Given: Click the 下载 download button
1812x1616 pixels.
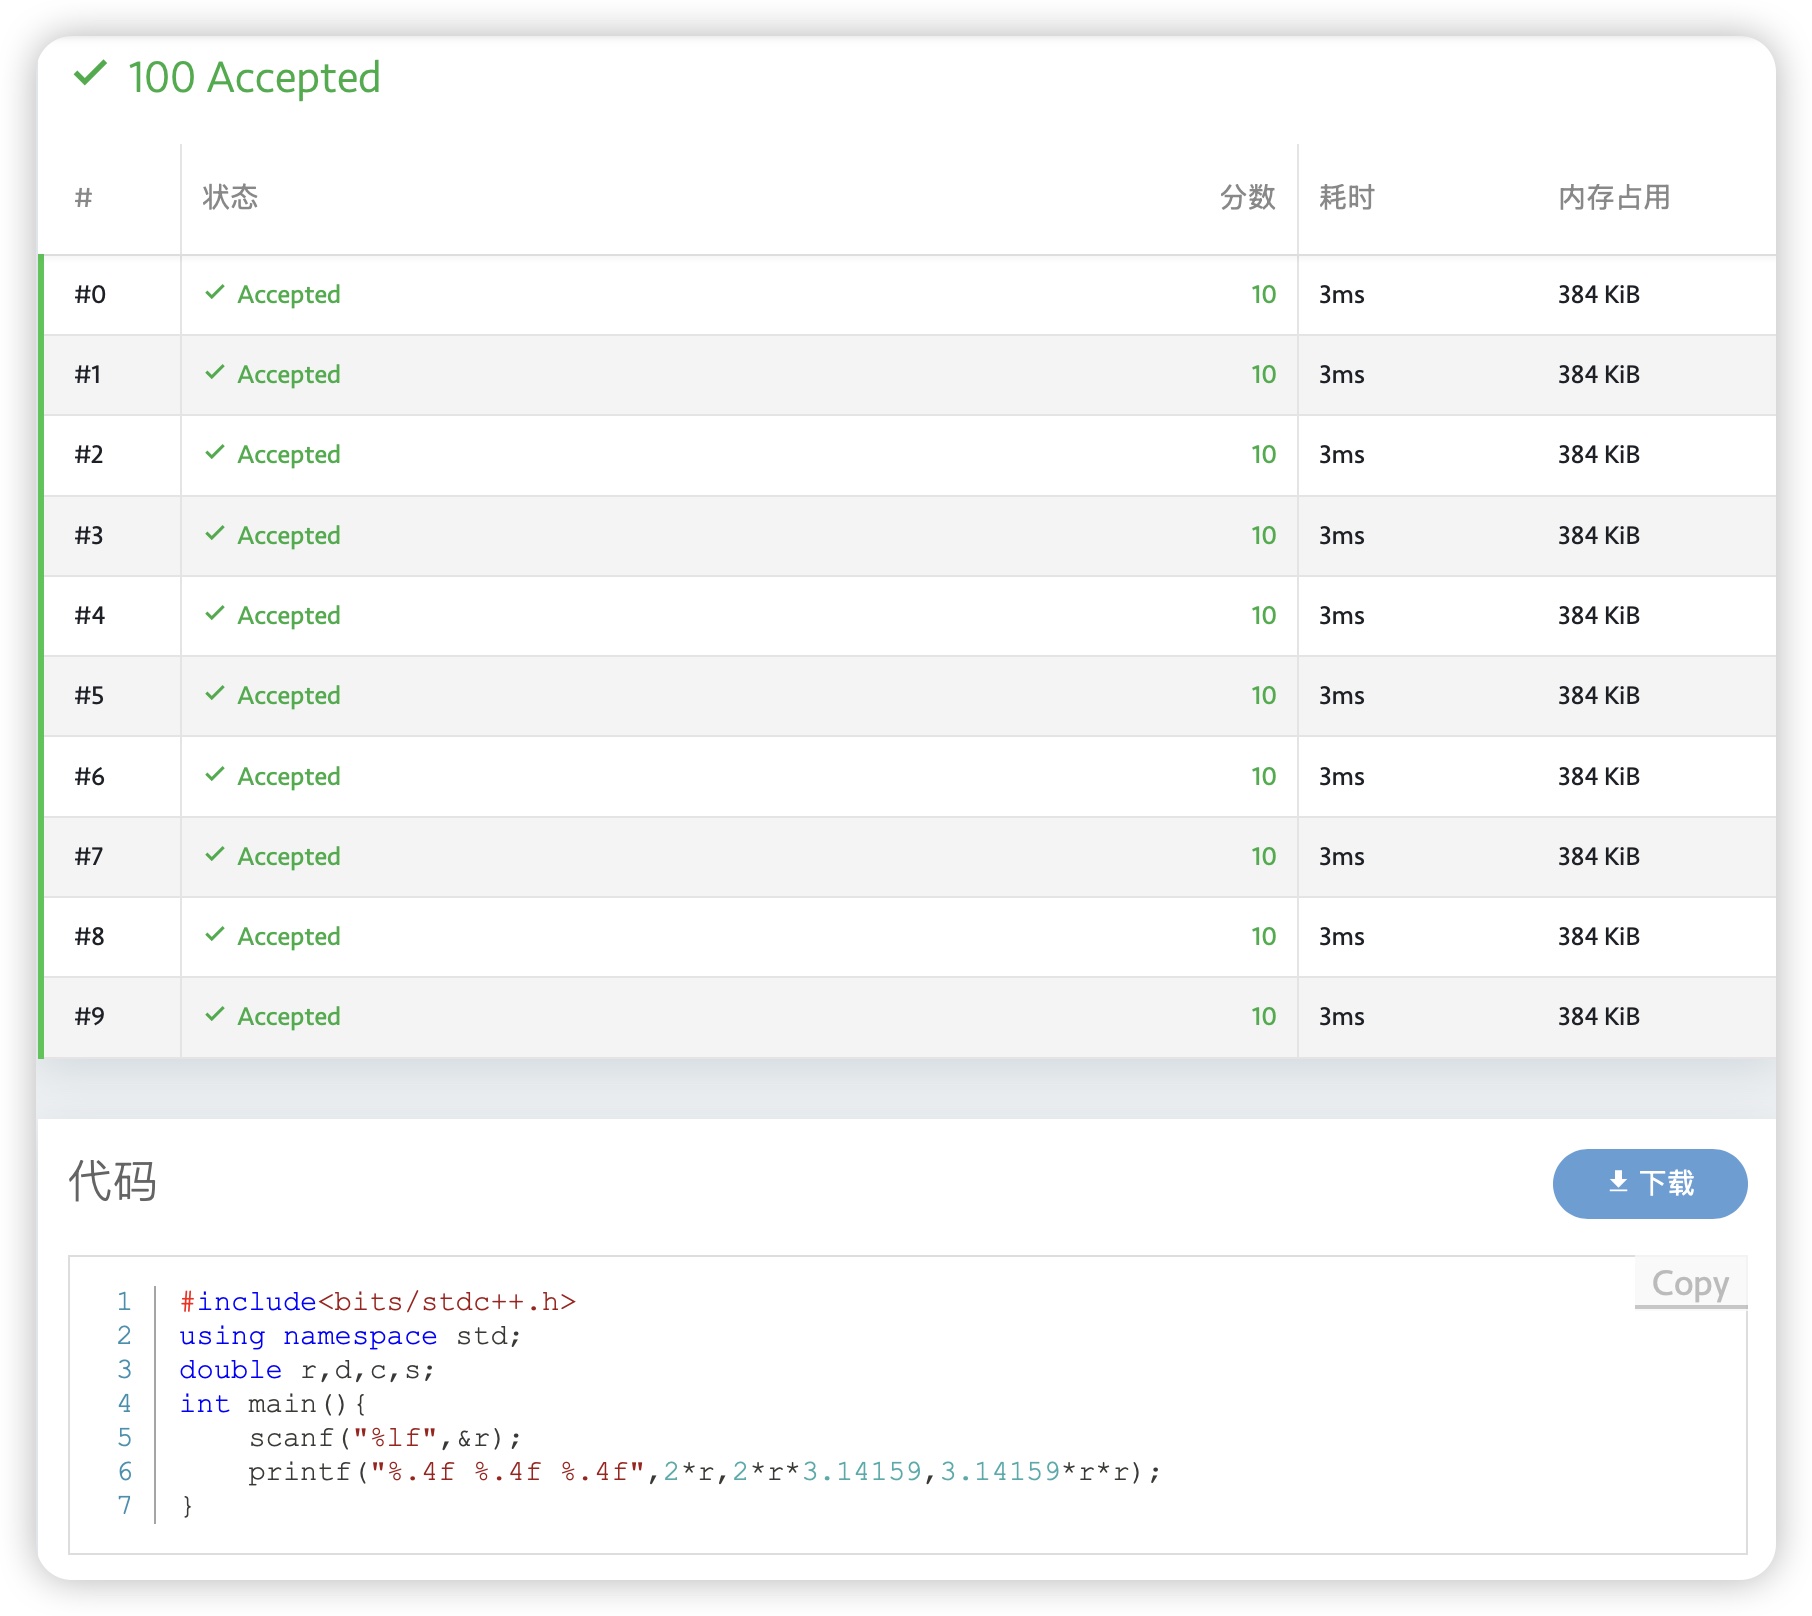Looking at the screenshot, I should tap(1649, 1183).
